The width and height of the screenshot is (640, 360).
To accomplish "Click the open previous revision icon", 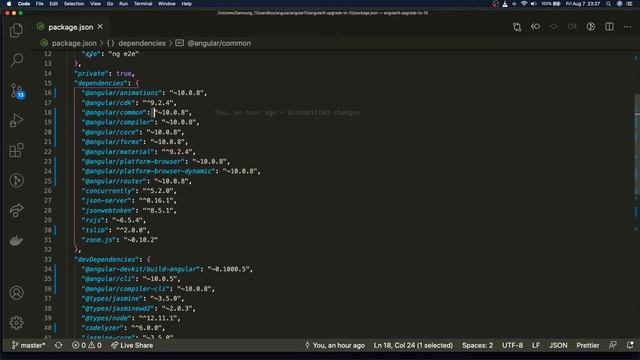I will [x=536, y=27].
